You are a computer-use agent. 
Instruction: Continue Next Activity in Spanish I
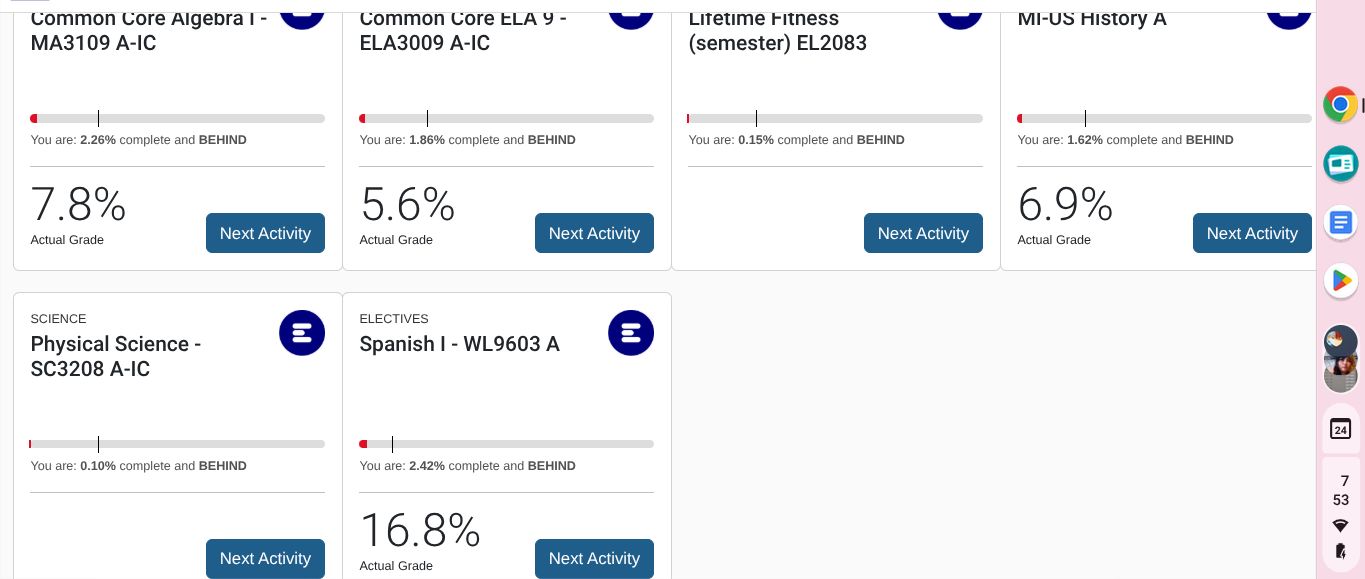coord(594,558)
